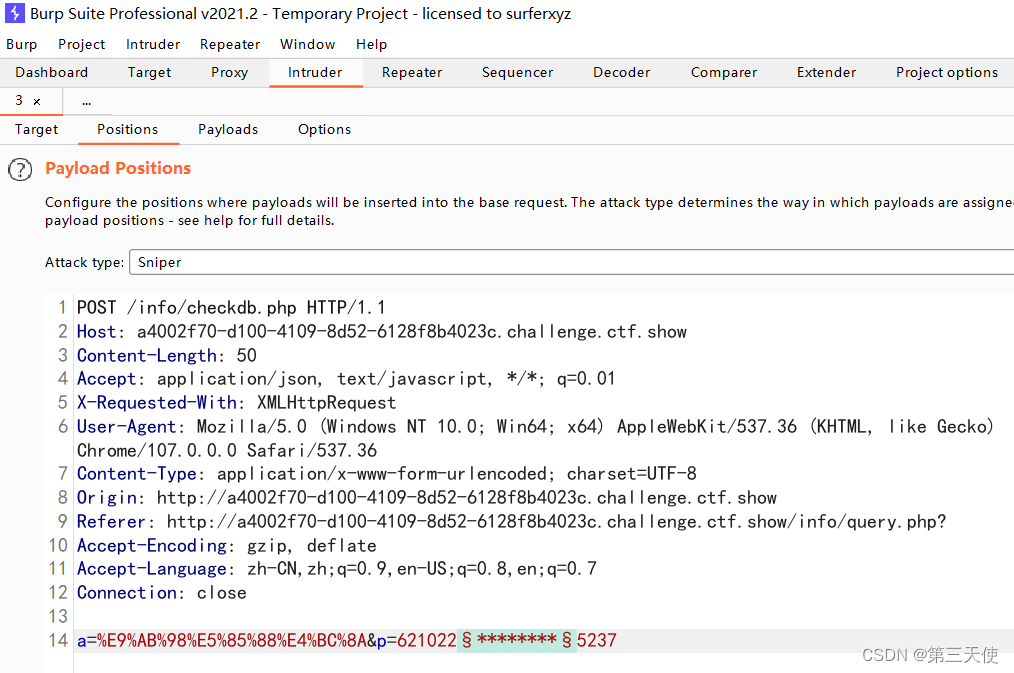The image size is (1014, 673).
Task: Switch to the Decoder tab
Action: pos(621,72)
